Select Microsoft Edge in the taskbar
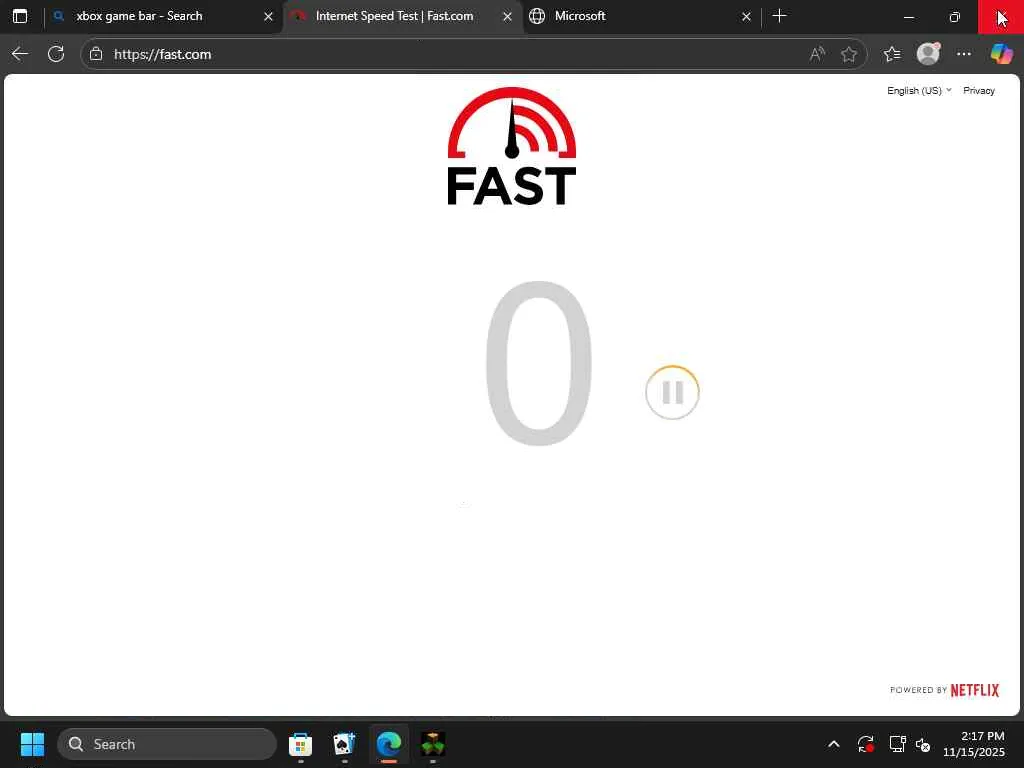This screenshot has width=1024, height=768. pyautogui.click(x=389, y=744)
